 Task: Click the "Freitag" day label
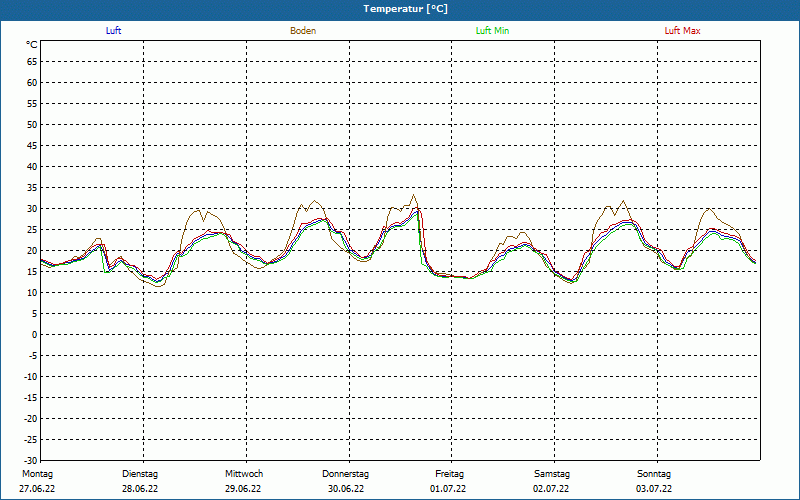point(449,474)
